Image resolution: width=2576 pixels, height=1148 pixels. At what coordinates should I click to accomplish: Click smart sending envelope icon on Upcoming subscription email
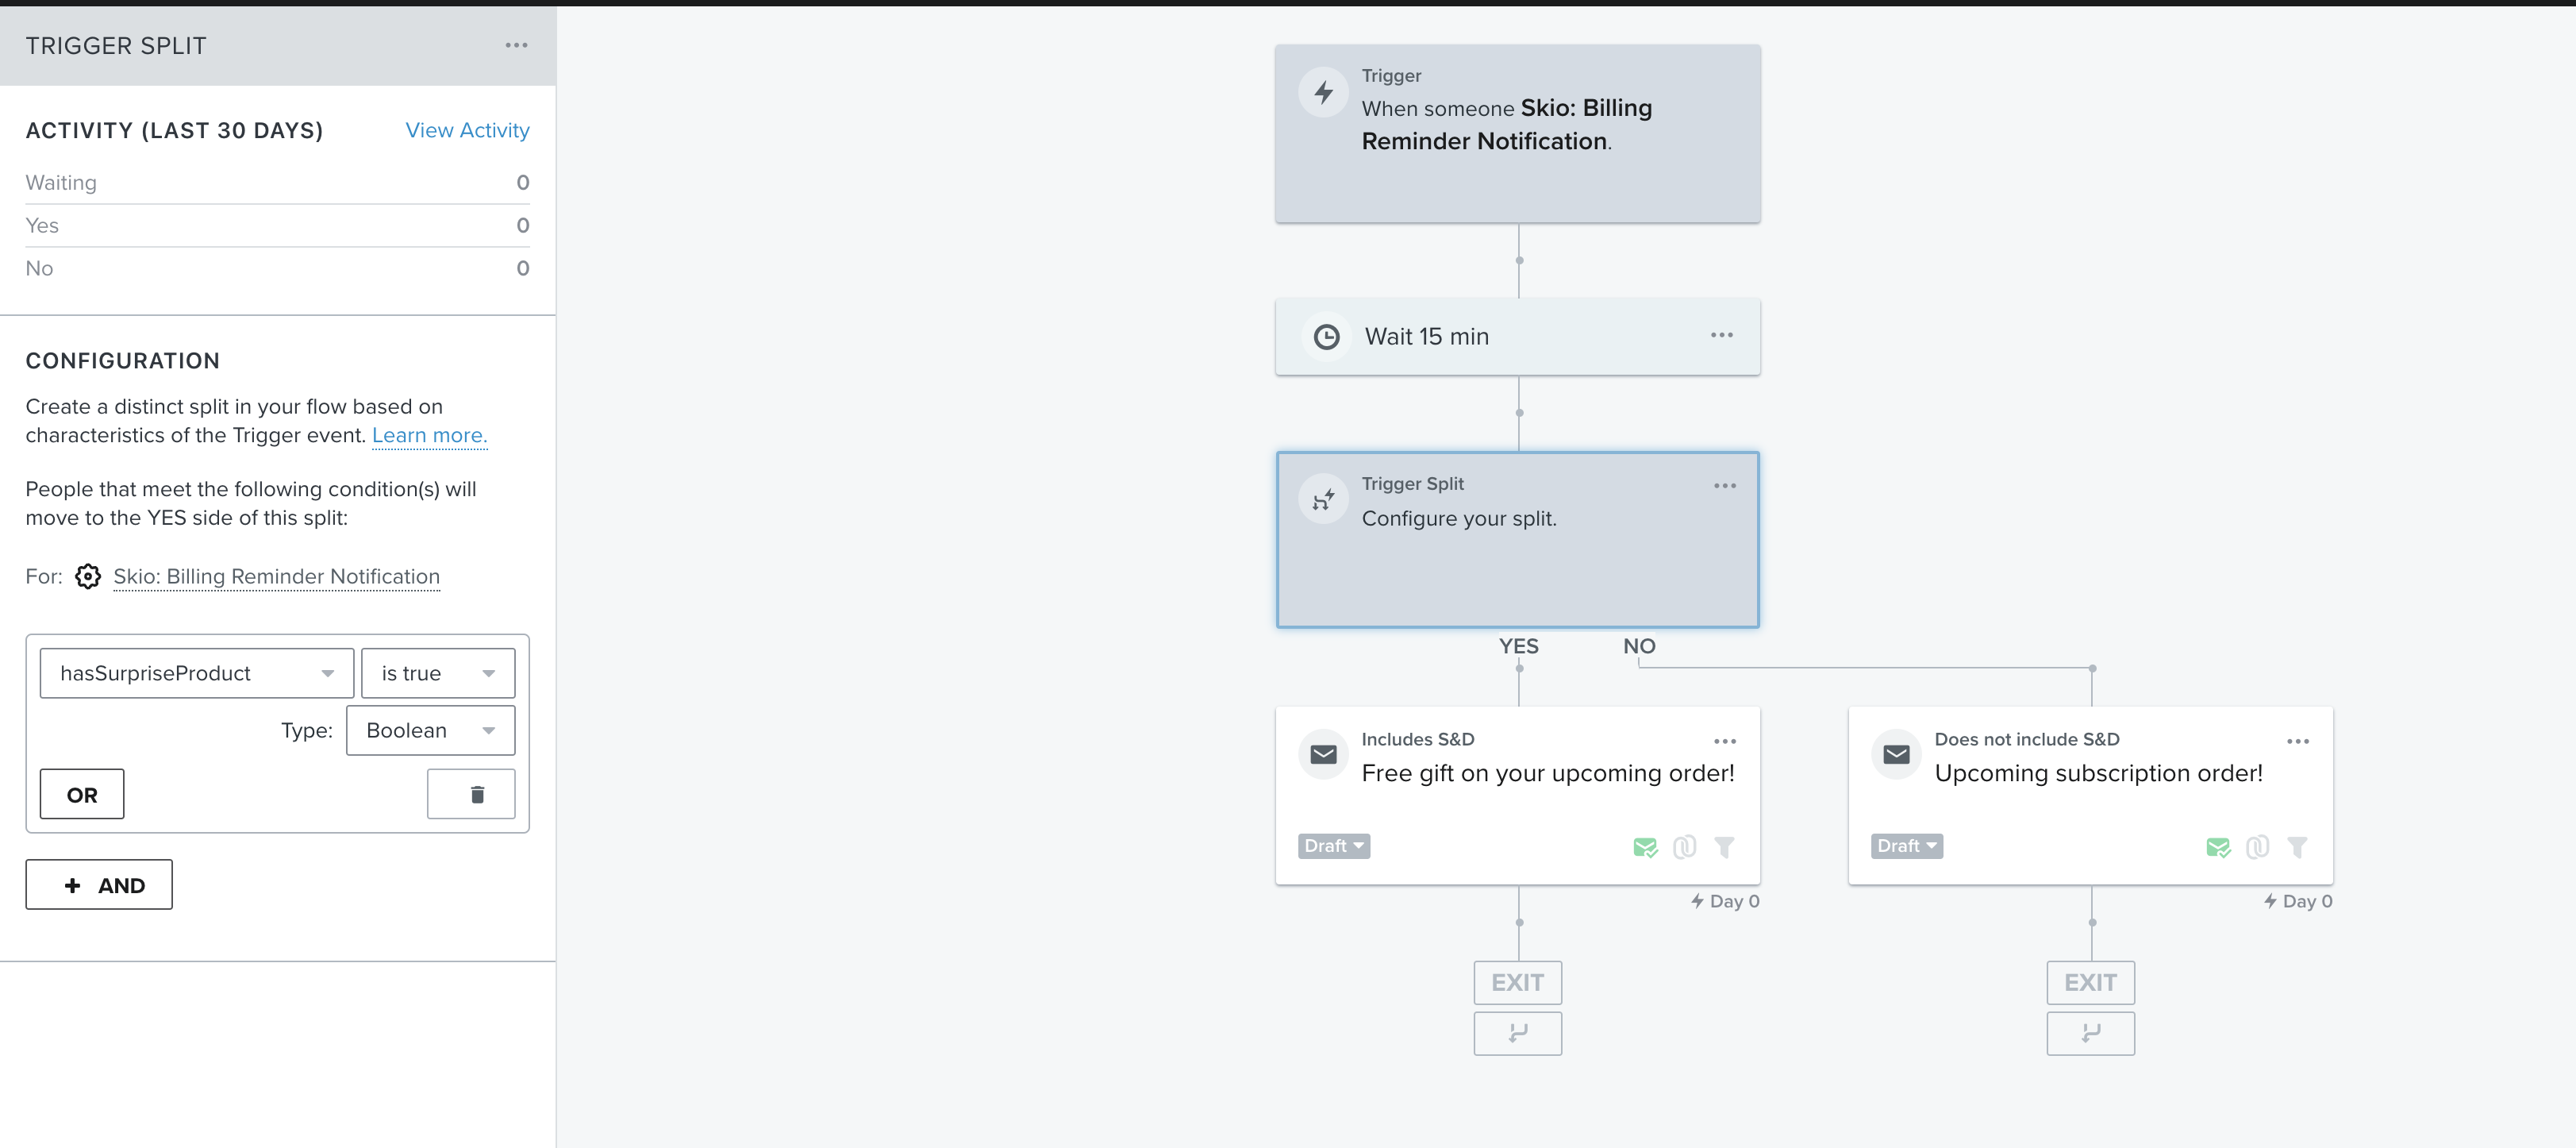pos(2217,847)
